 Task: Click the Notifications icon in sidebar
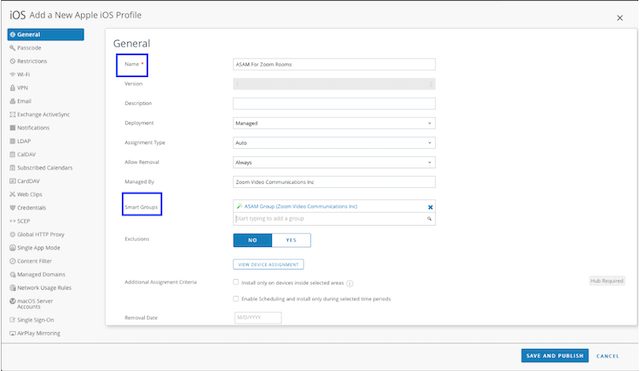(x=12, y=128)
